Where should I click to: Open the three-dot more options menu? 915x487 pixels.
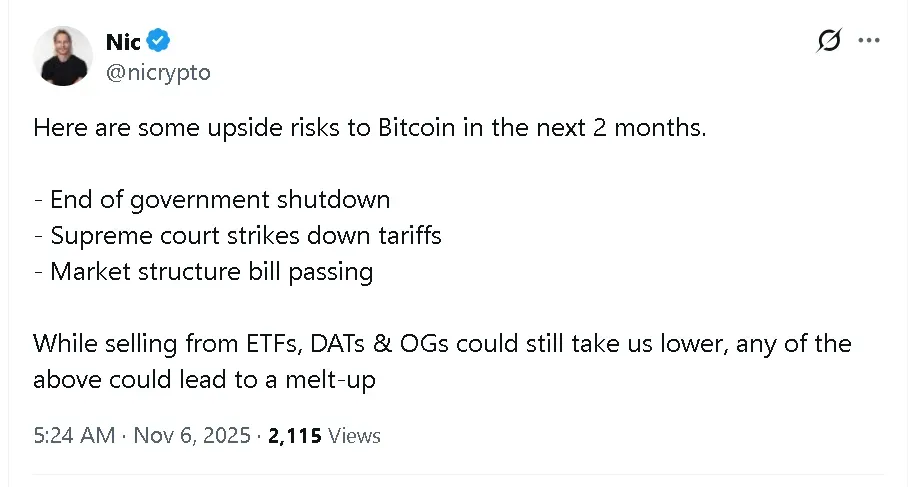coord(869,41)
